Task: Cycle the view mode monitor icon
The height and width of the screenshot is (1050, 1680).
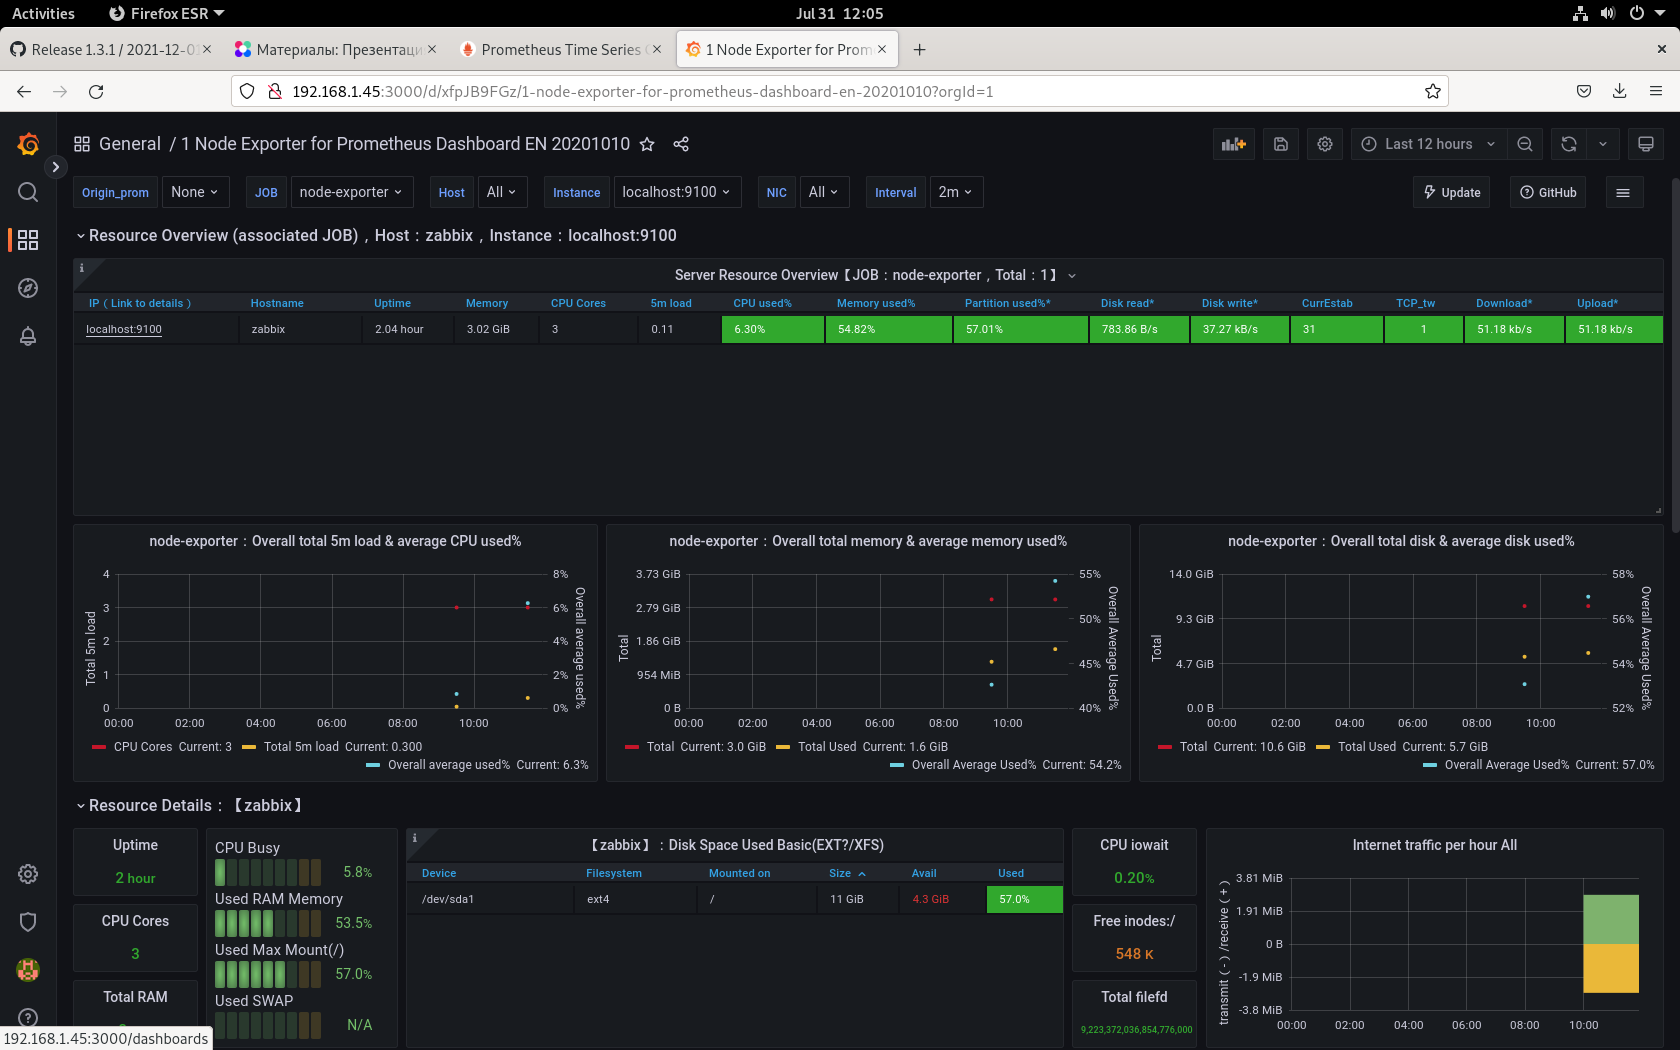Action: click(1646, 144)
